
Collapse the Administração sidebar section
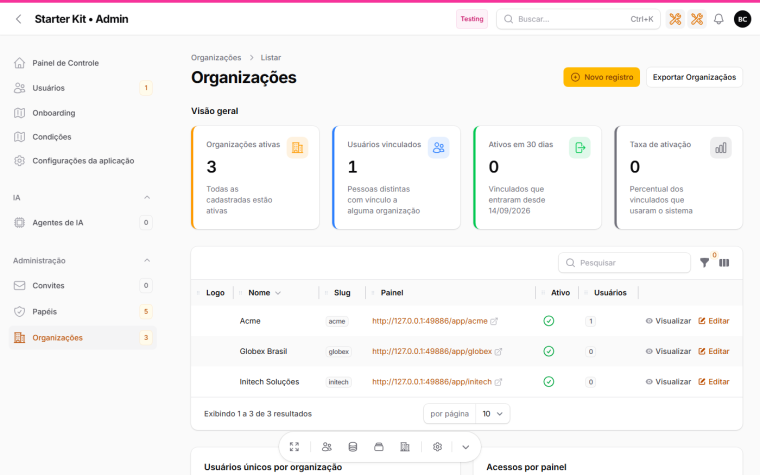pos(147,260)
